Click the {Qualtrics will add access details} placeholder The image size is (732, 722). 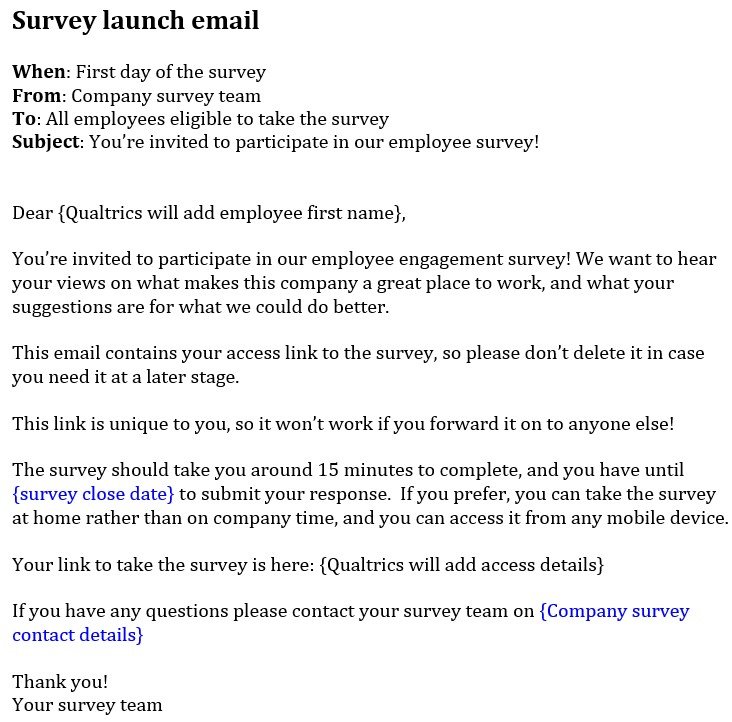461,565
